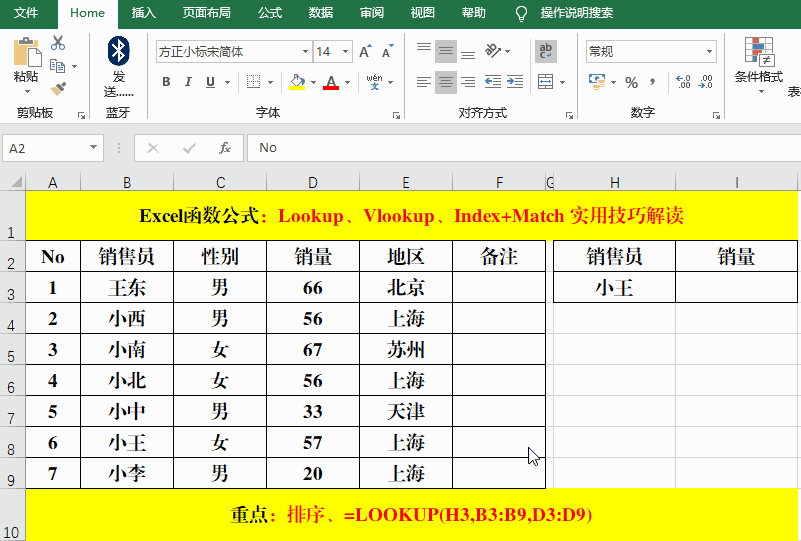Switch to the 页面布局 tab
The image size is (801, 541).
(207, 13)
